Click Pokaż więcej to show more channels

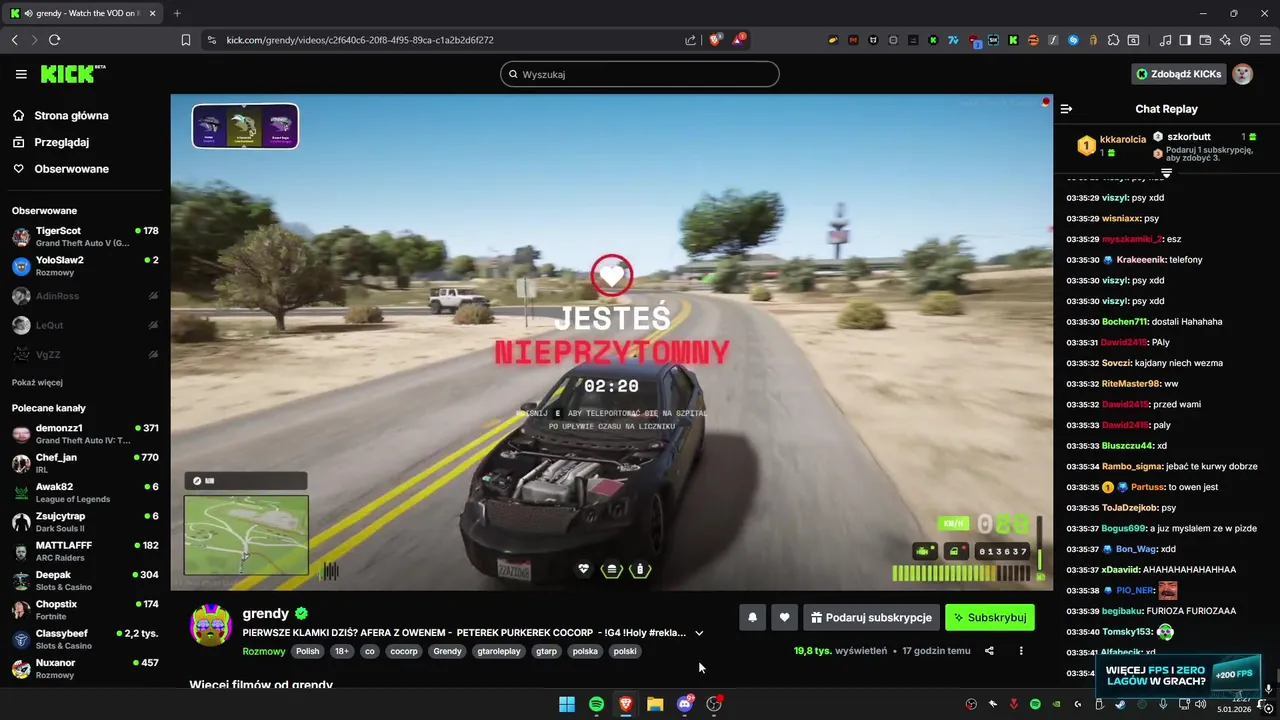click(x=37, y=382)
